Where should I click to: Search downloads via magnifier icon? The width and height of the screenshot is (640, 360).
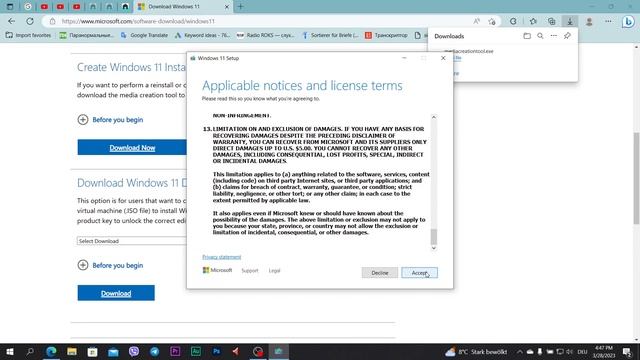coord(540,36)
